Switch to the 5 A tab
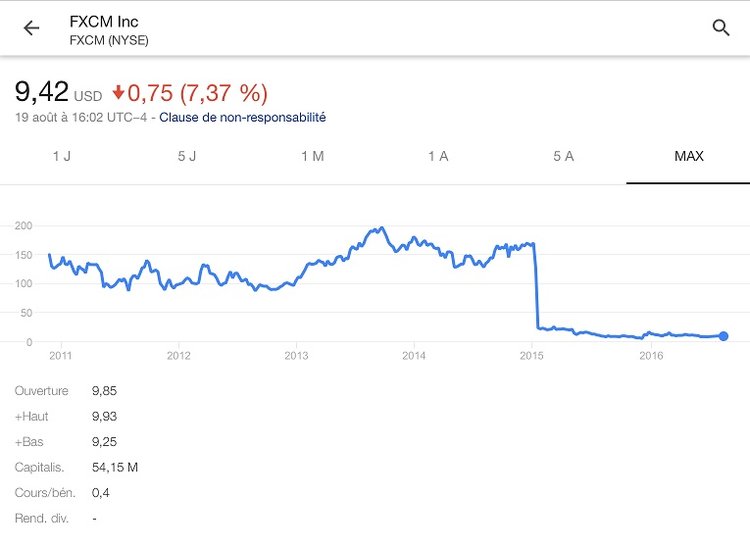Viewport: 750px width, 548px height. [563, 156]
